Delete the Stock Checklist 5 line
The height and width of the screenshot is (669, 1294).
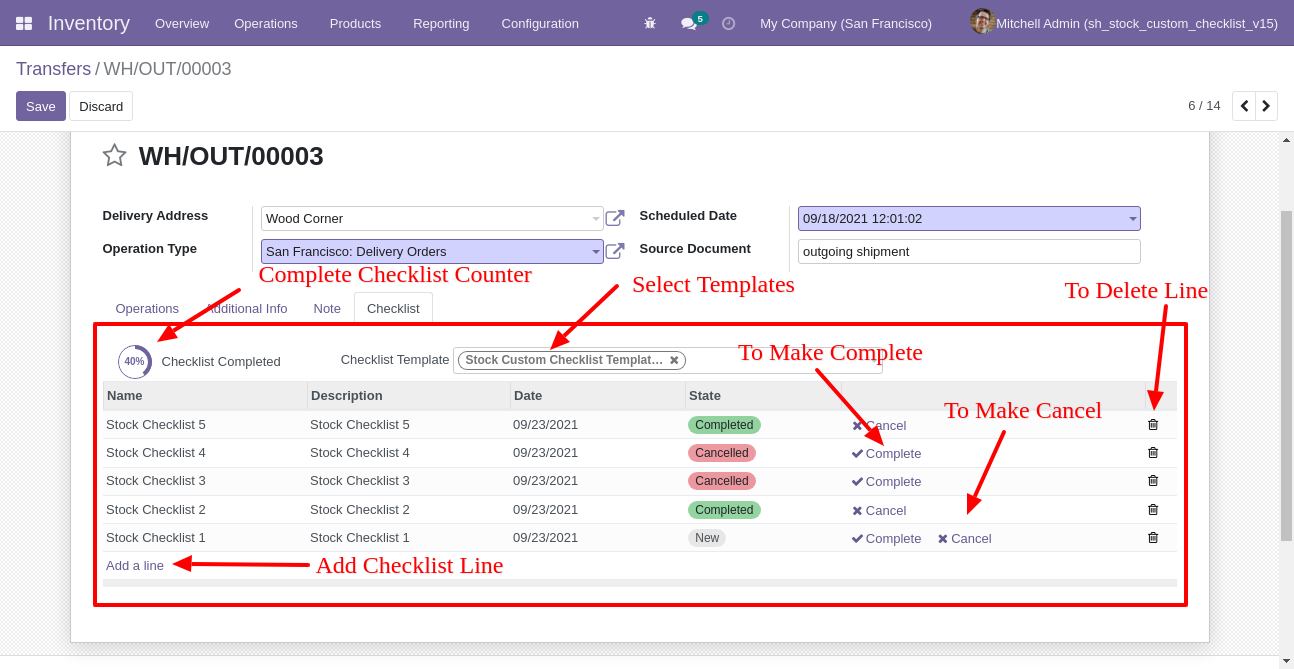1153,424
